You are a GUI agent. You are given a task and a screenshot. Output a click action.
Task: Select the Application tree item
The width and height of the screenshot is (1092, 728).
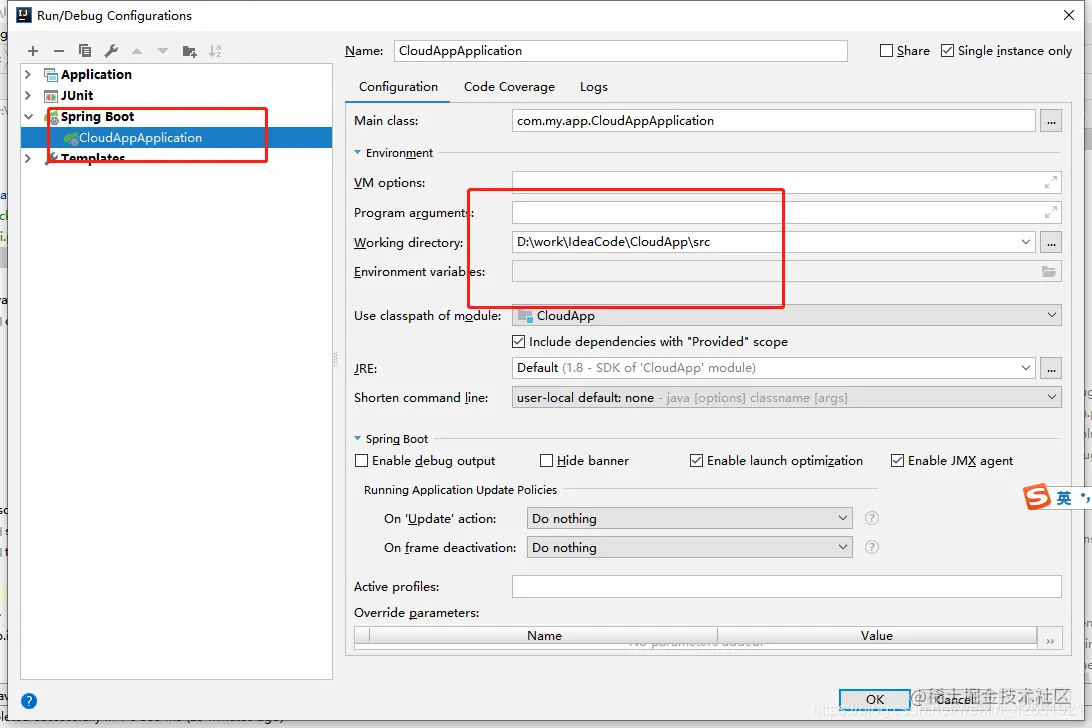coord(96,75)
